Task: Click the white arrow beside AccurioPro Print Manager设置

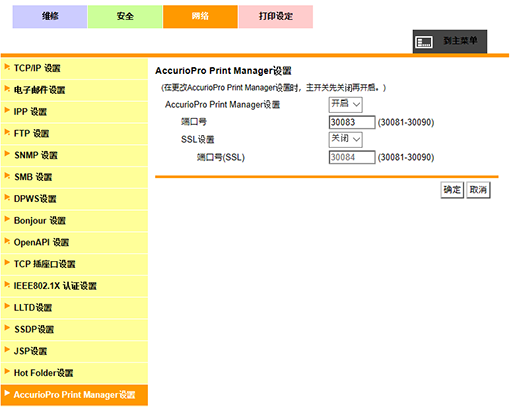Action: pyautogui.click(x=7, y=394)
